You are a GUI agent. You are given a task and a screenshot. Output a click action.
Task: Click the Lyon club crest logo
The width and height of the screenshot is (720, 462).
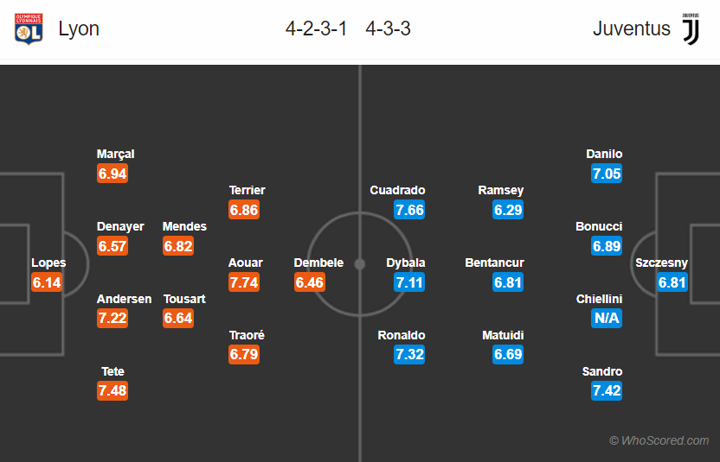tap(29, 29)
